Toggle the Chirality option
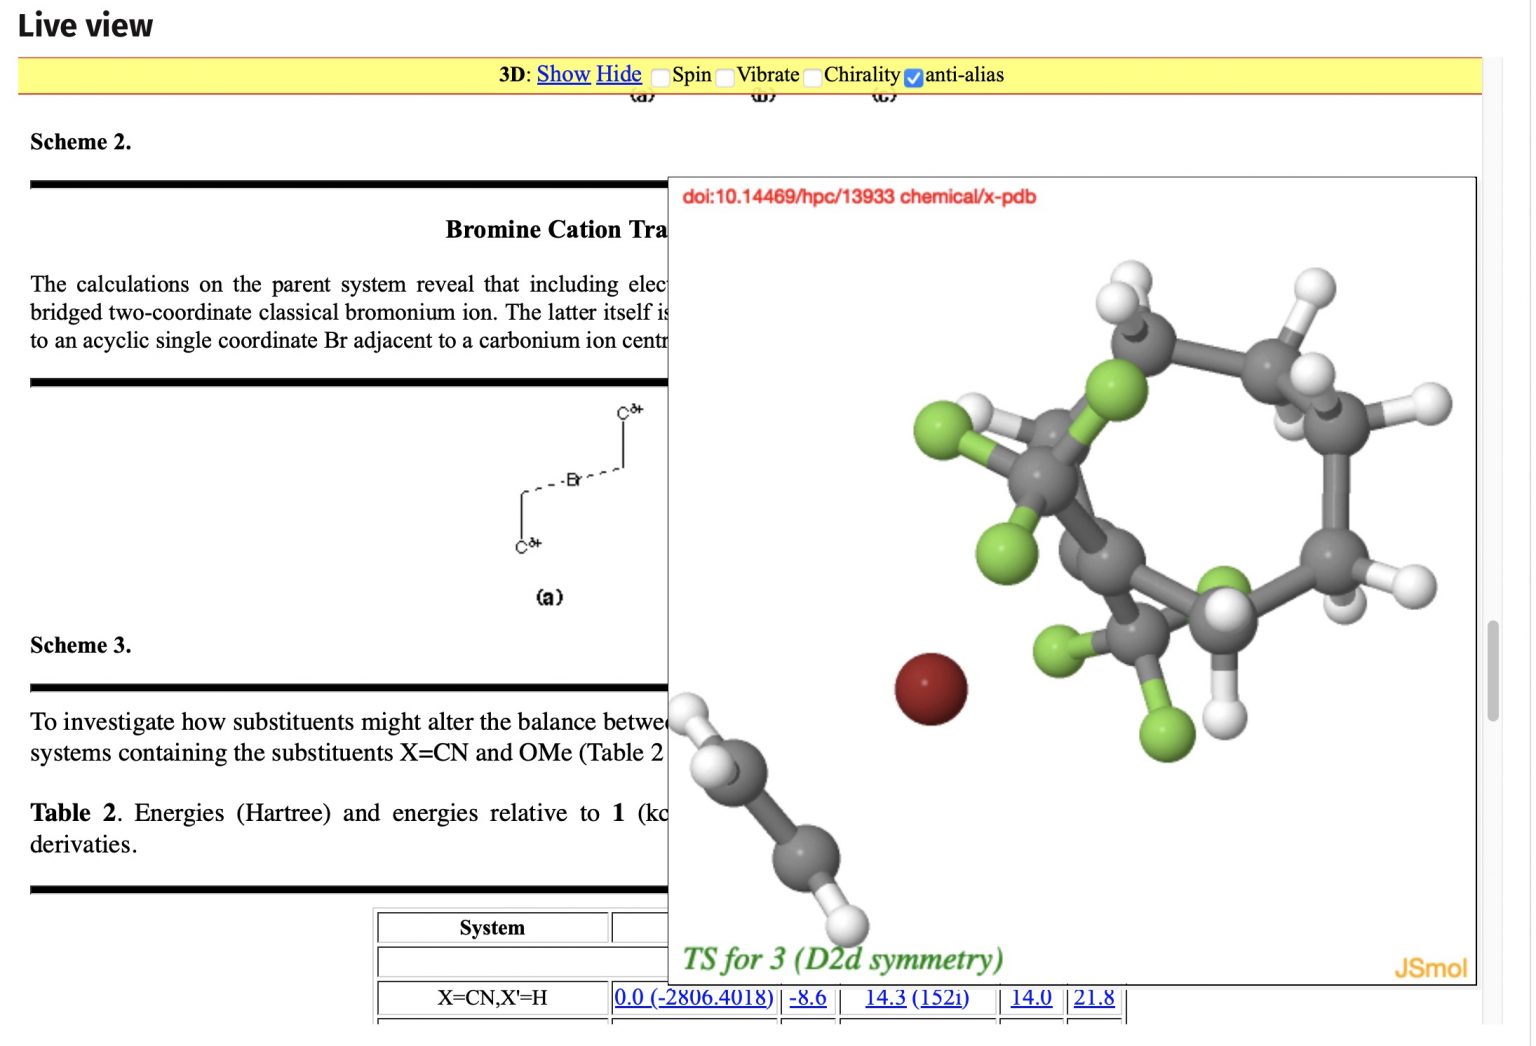The width and height of the screenshot is (1536, 1046). [x=812, y=77]
